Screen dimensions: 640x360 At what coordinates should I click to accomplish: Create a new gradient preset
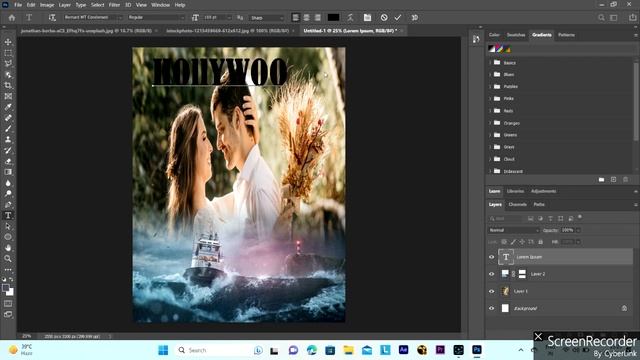point(613,180)
